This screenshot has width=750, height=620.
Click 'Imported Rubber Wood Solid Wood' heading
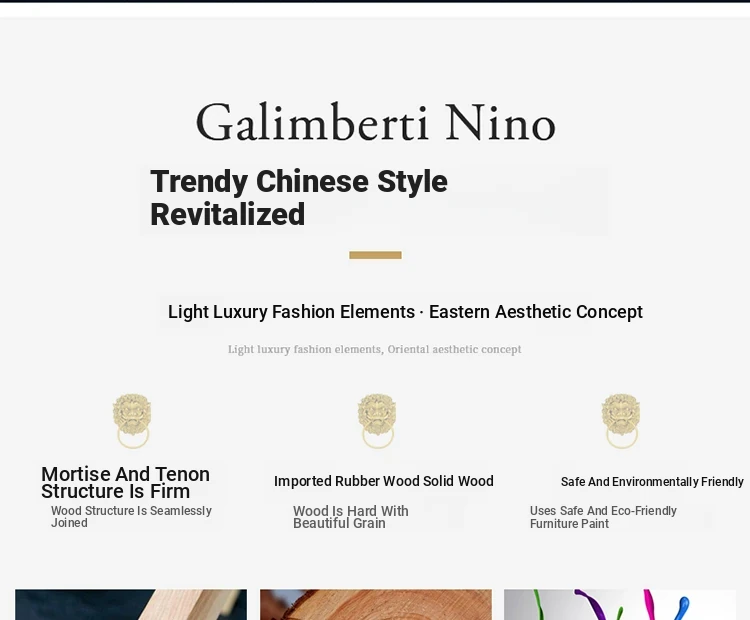[384, 481]
